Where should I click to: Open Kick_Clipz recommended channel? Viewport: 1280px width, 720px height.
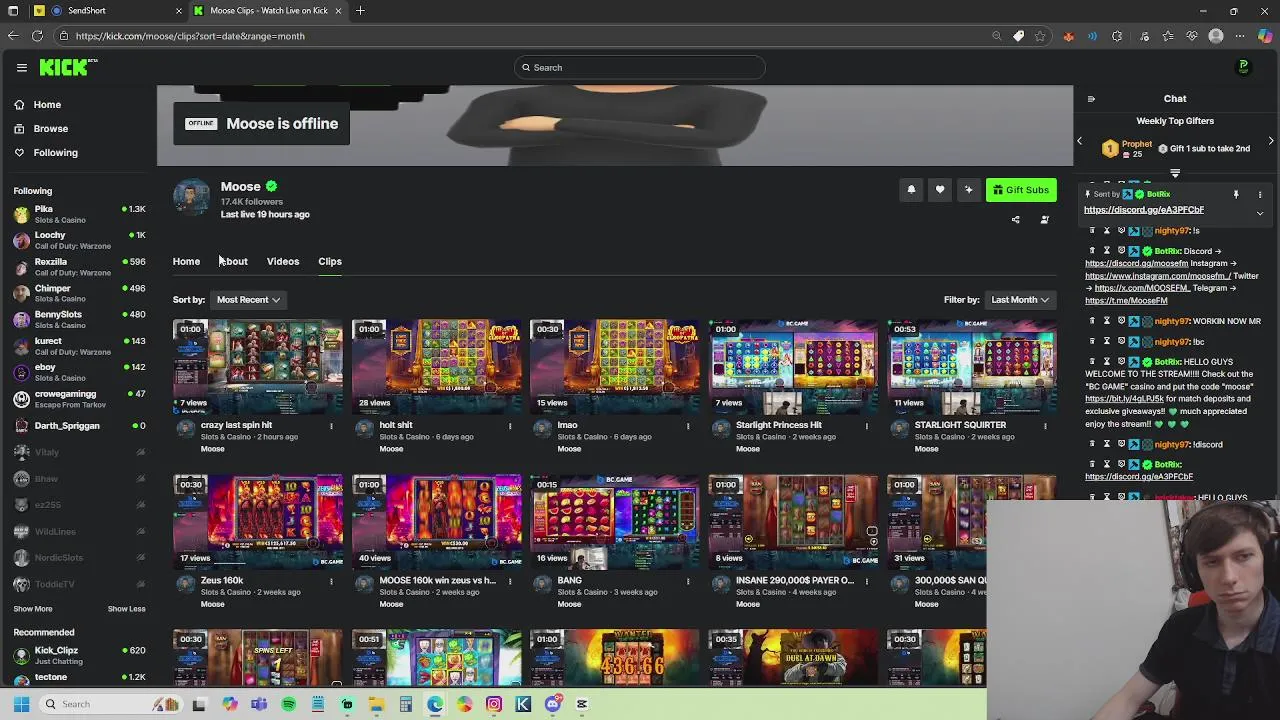click(x=78, y=655)
